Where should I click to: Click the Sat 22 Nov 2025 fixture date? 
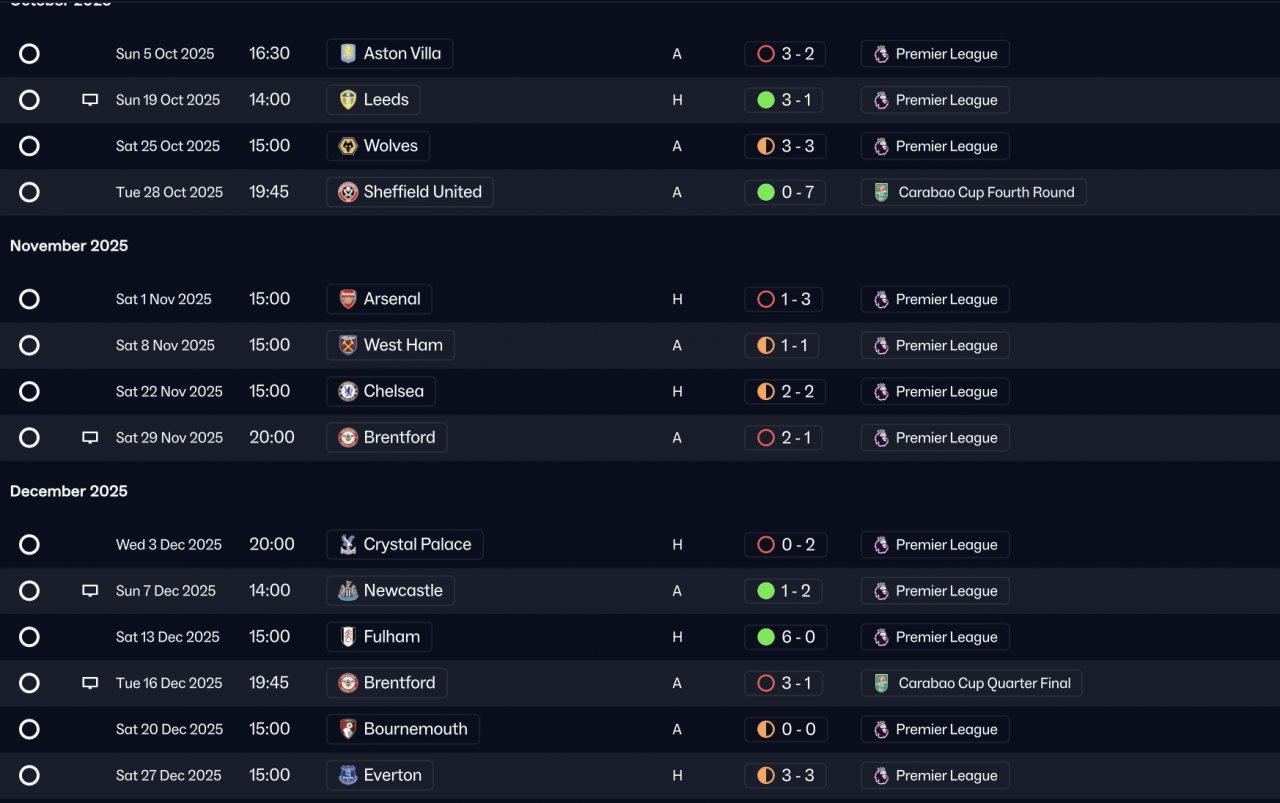click(x=169, y=392)
